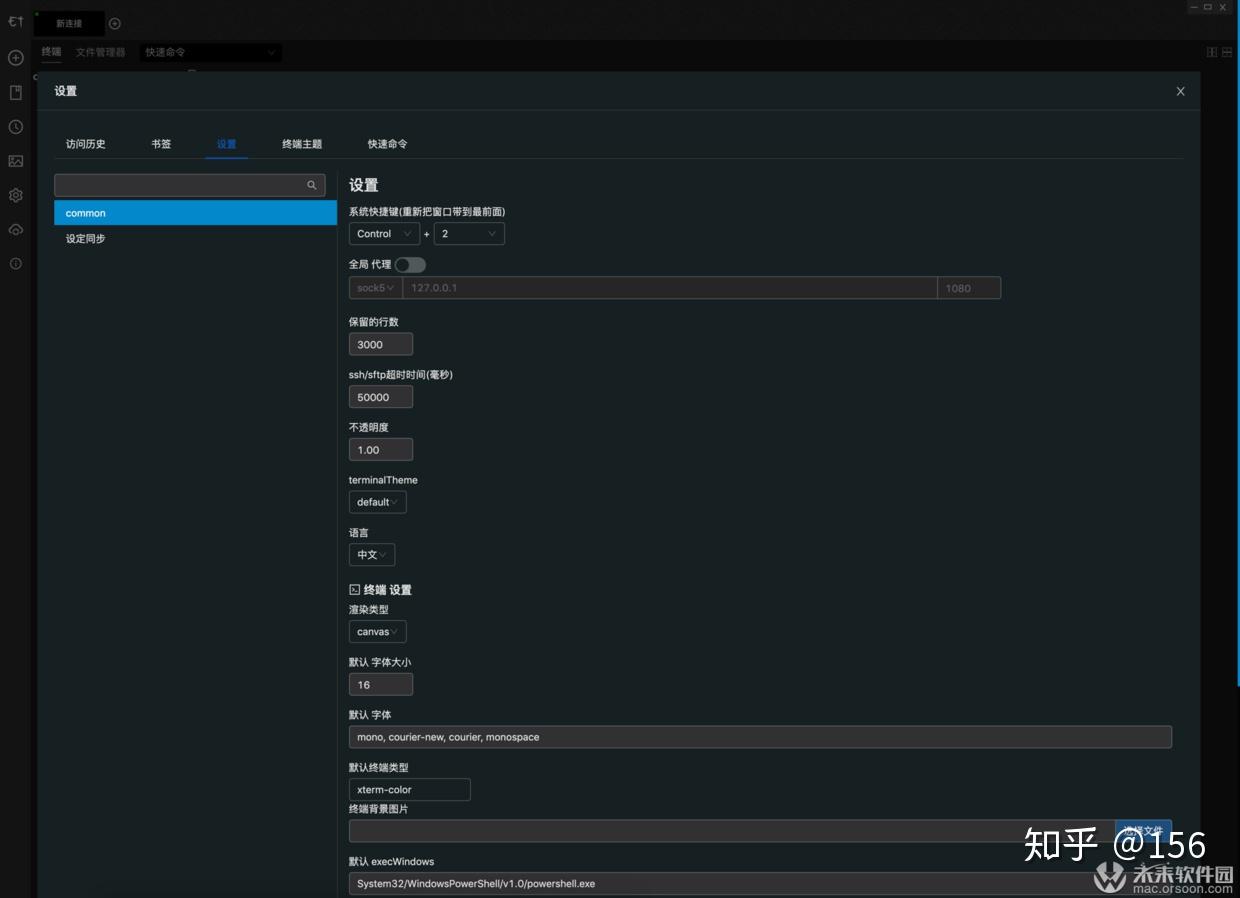This screenshot has width=1240, height=898.
Task: Select the 新连接 session tab
Action: click(x=69, y=23)
